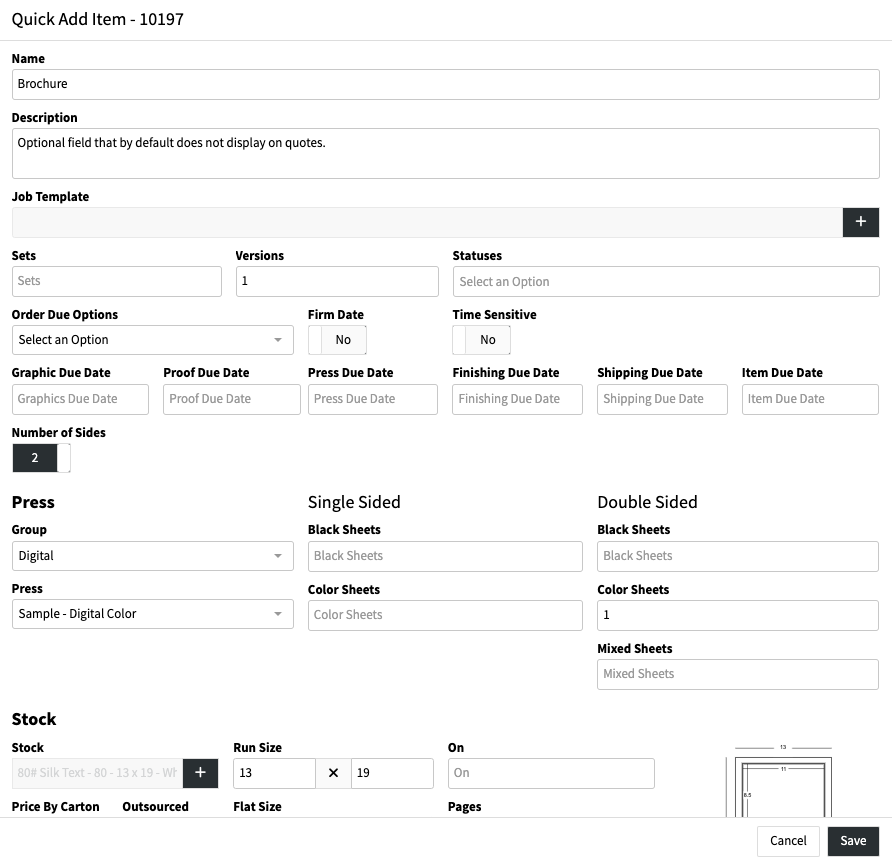
Task: Click the Save button
Action: tap(853, 841)
